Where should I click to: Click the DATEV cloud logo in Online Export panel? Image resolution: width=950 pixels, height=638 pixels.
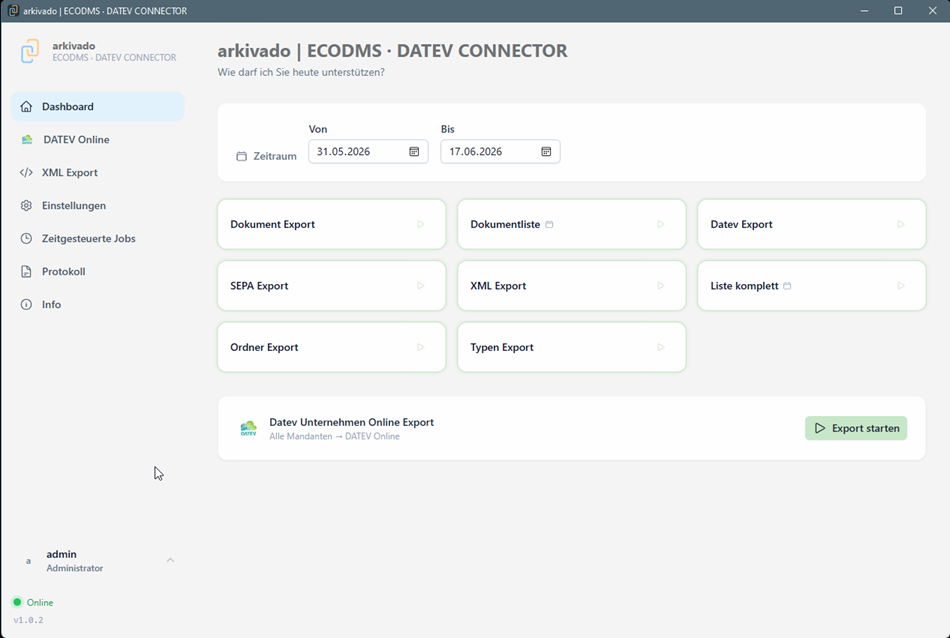[248, 428]
